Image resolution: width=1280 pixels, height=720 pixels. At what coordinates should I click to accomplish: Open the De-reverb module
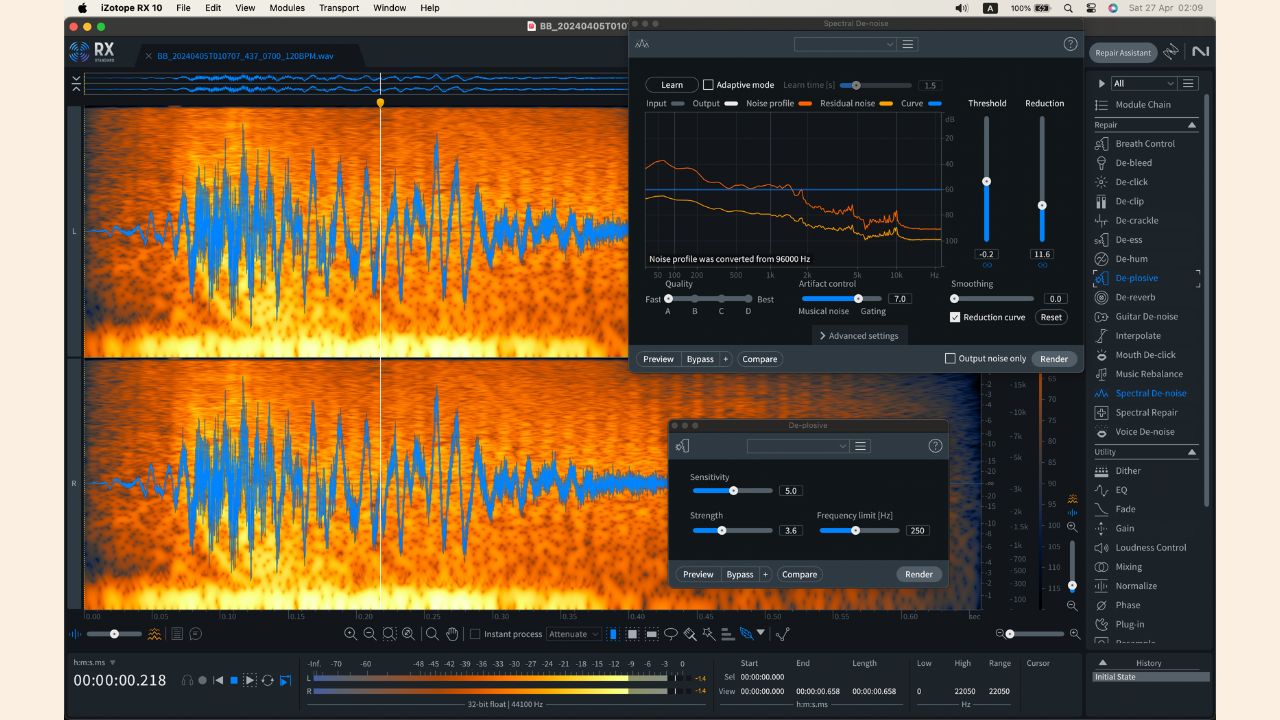1135,297
